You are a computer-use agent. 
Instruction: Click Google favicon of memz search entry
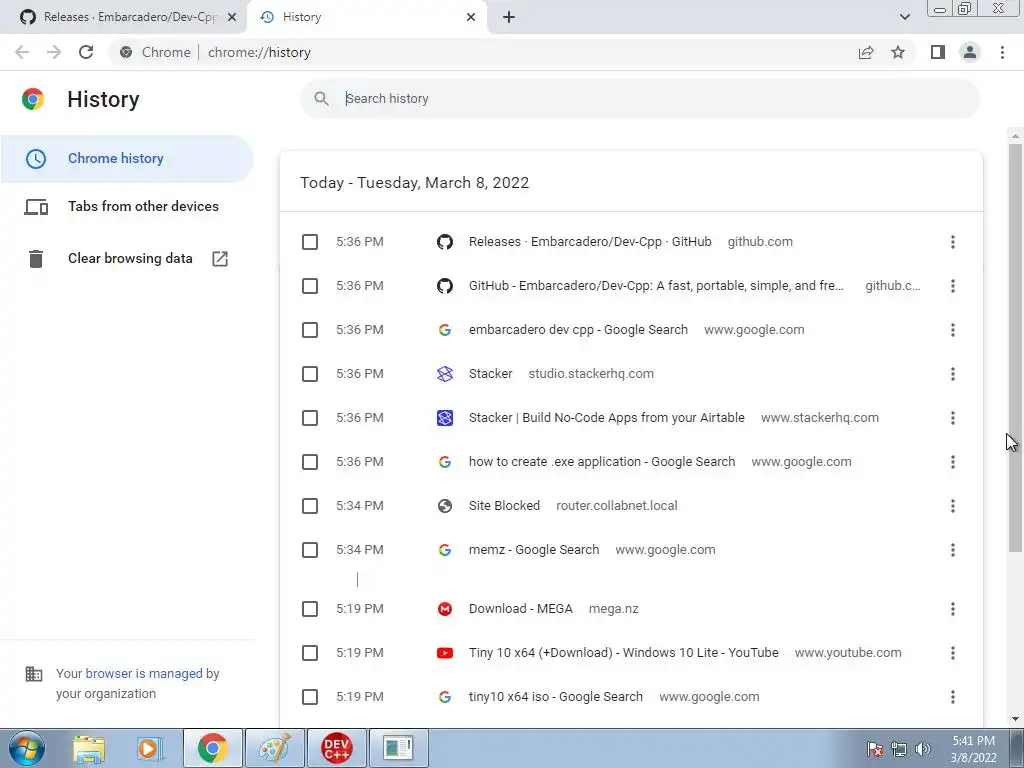[x=445, y=550]
